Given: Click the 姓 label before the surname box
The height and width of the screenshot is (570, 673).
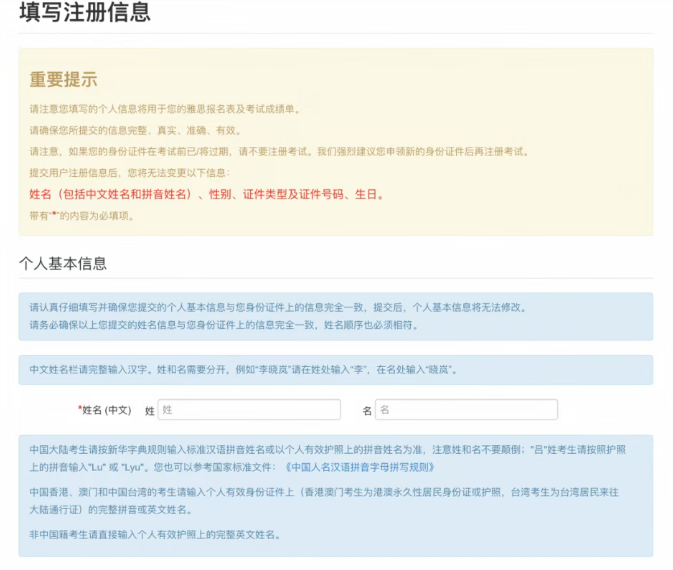Looking at the screenshot, I should [150, 410].
